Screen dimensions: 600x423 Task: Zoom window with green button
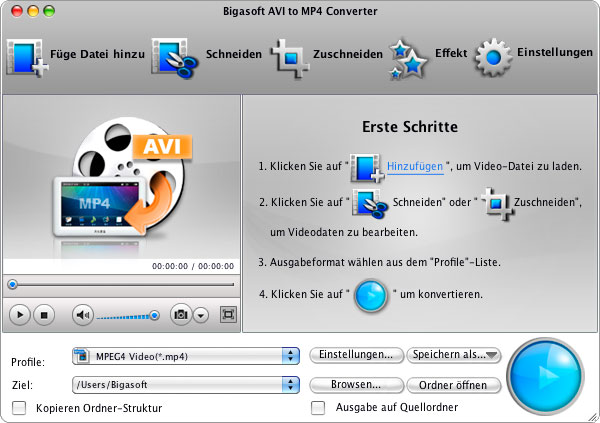49,11
